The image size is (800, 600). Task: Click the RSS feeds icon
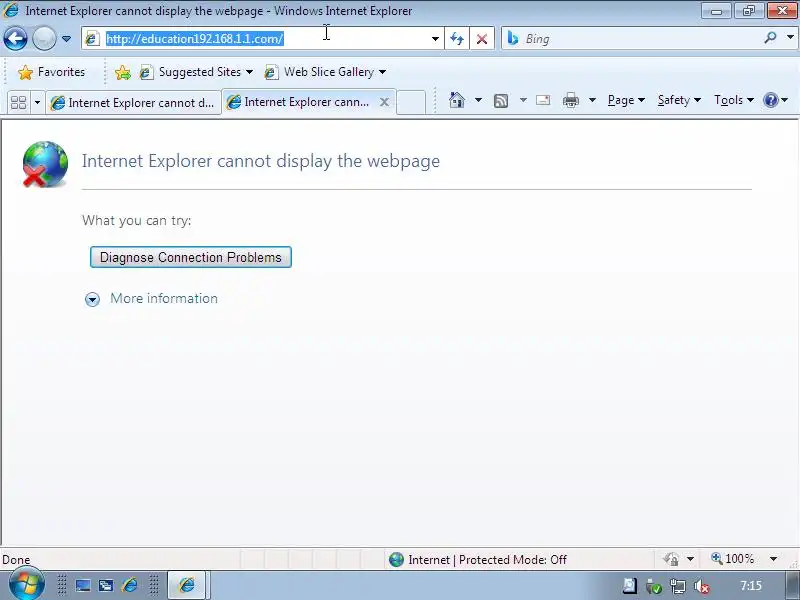(501, 101)
